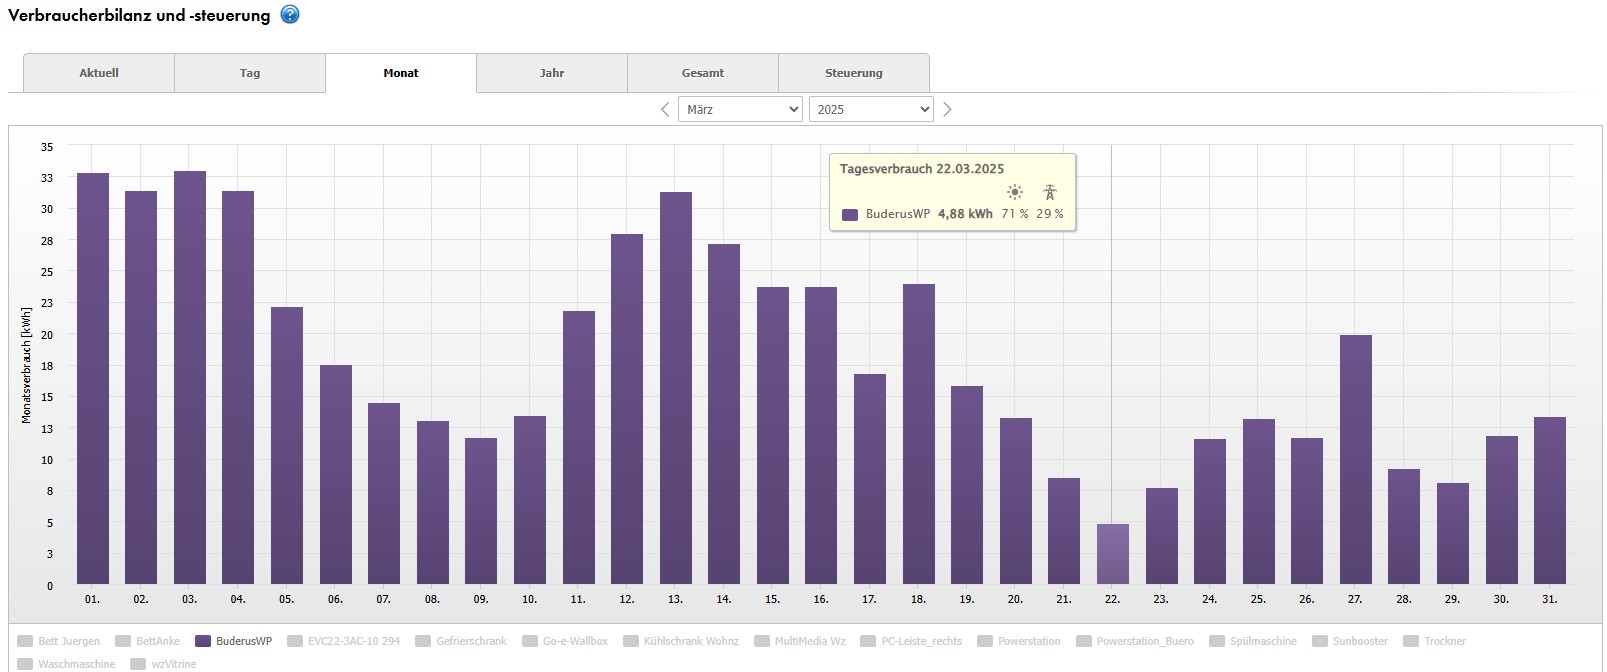This screenshot has height=672, width=1607.
Task: Click the bar for day 27.
Action: 1356,460
